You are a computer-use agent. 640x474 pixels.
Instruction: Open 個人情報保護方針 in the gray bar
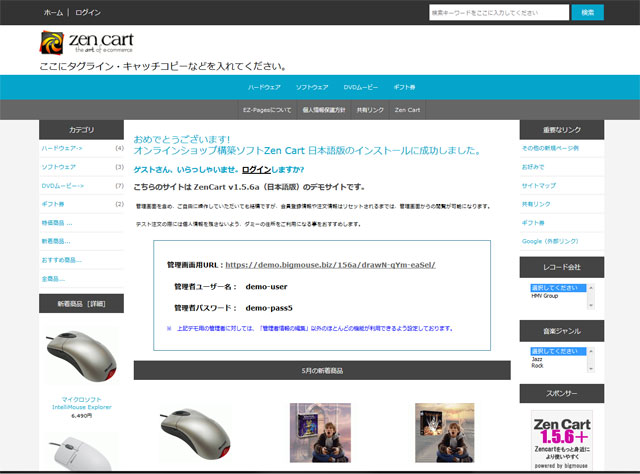click(x=324, y=110)
